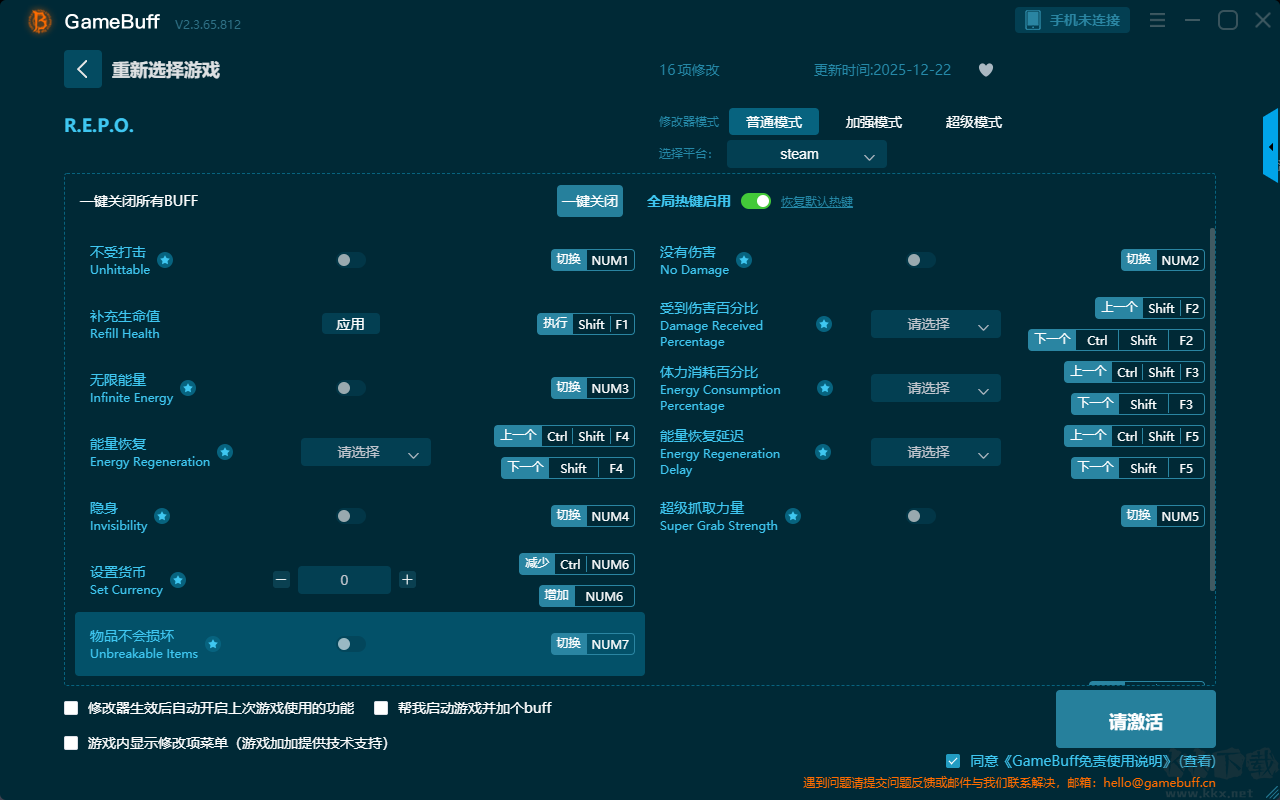Viewport: 1280px width, 800px height.
Task: Click the GameBuff logo icon
Action: point(40,21)
